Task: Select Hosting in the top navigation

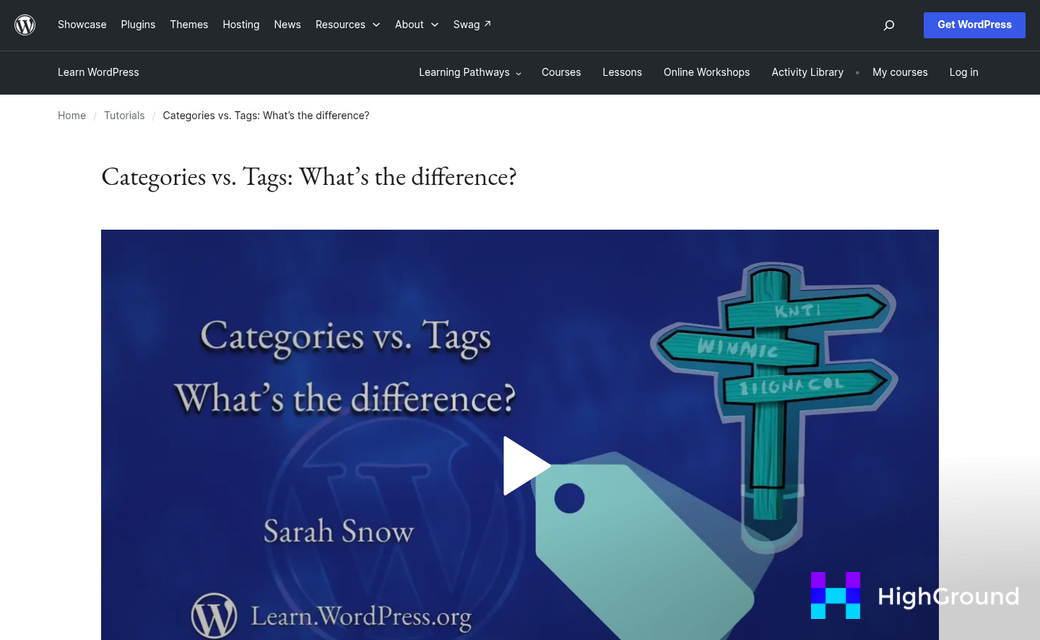Action: click(x=241, y=25)
